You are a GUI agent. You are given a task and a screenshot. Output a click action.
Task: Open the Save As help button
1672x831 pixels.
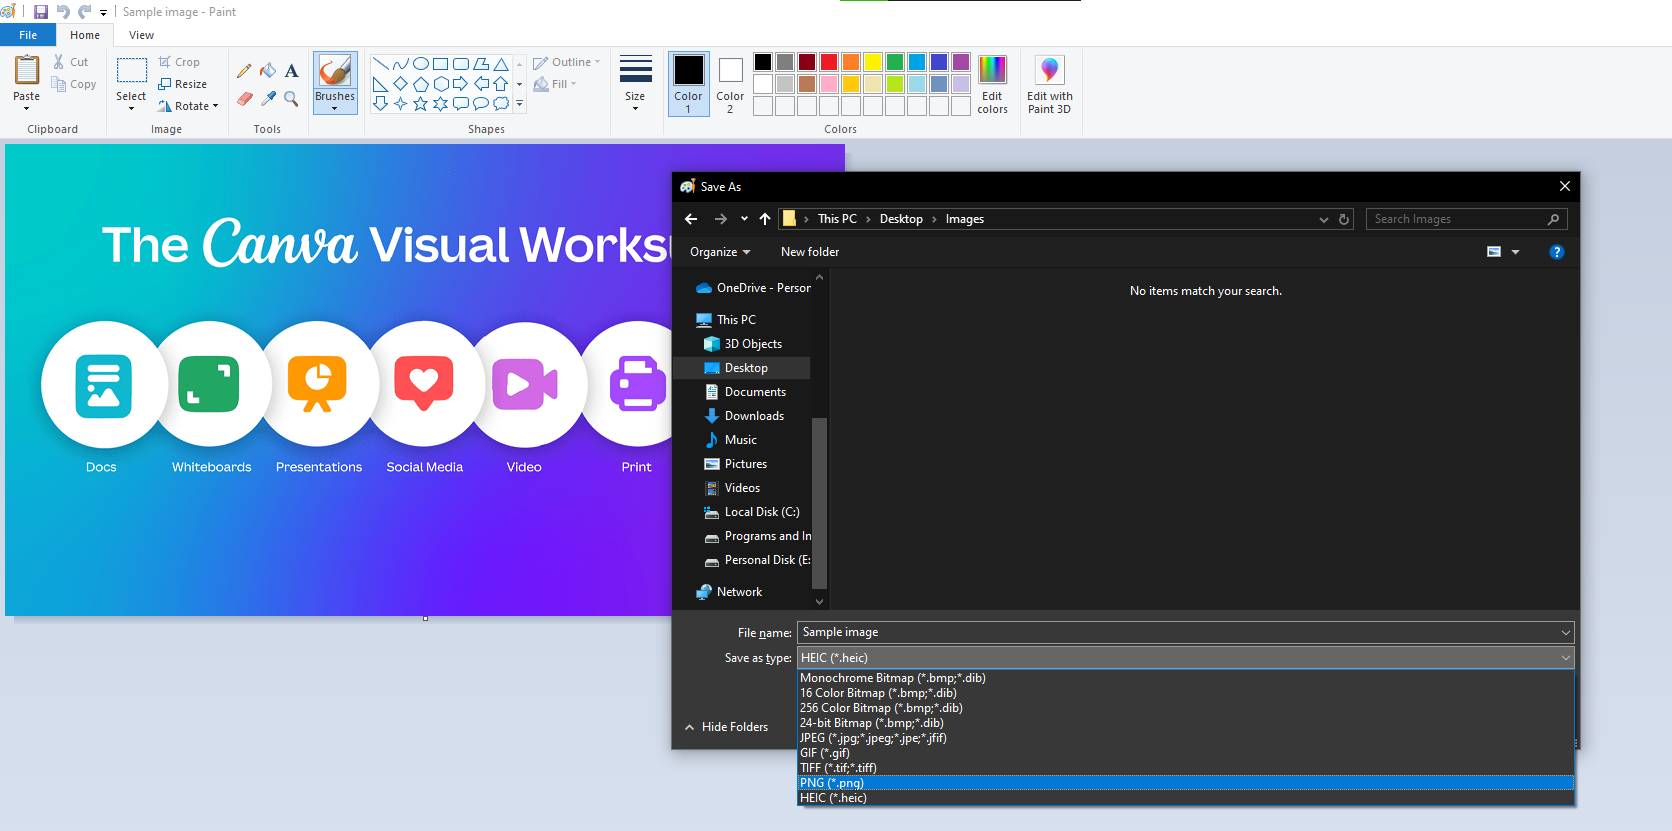1556,252
